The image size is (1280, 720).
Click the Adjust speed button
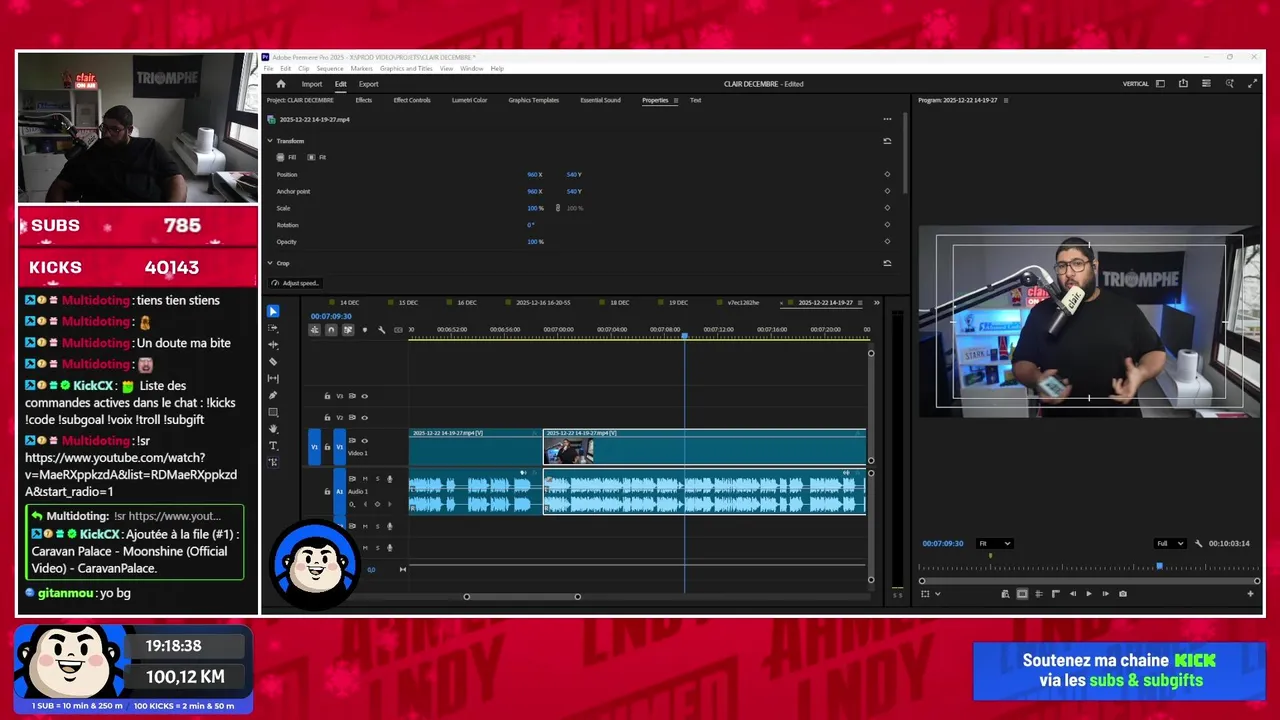(295, 283)
